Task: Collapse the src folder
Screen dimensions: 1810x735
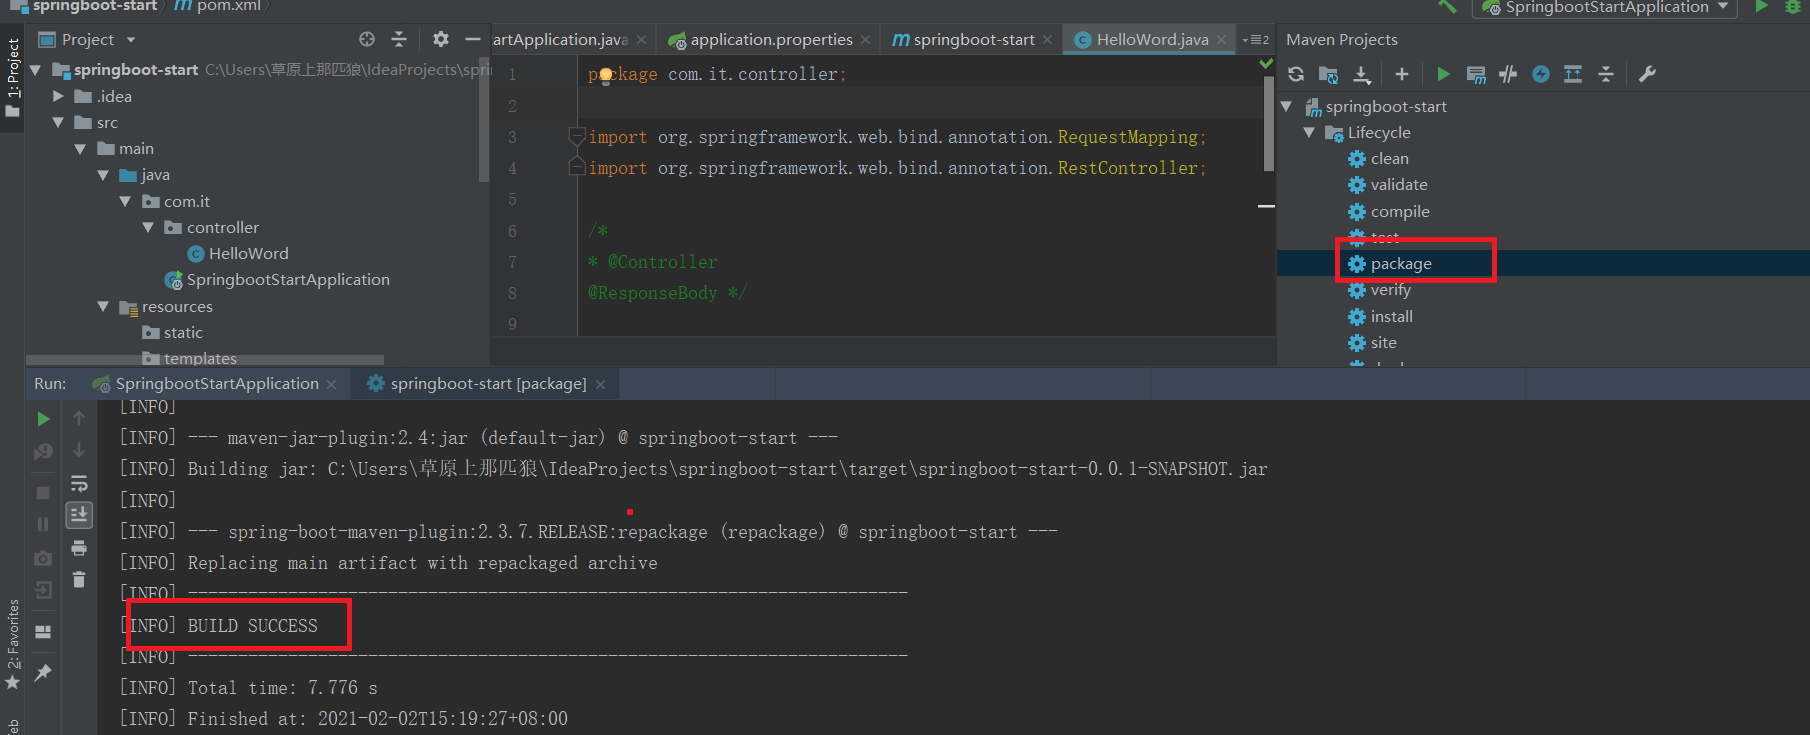Action: pos(58,122)
